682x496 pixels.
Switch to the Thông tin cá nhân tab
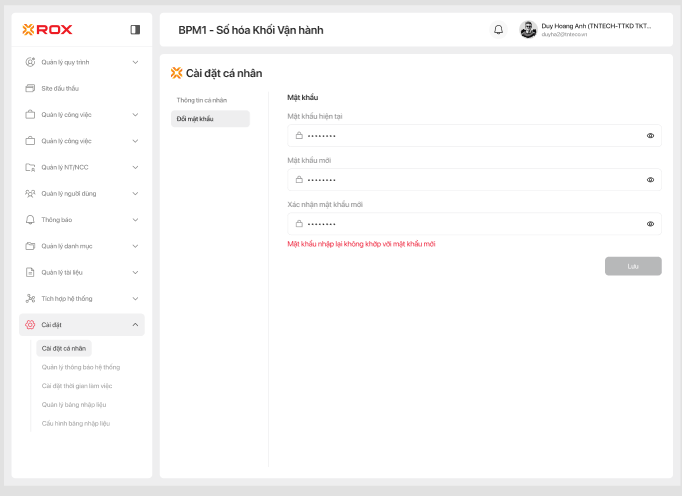(202, 101)
